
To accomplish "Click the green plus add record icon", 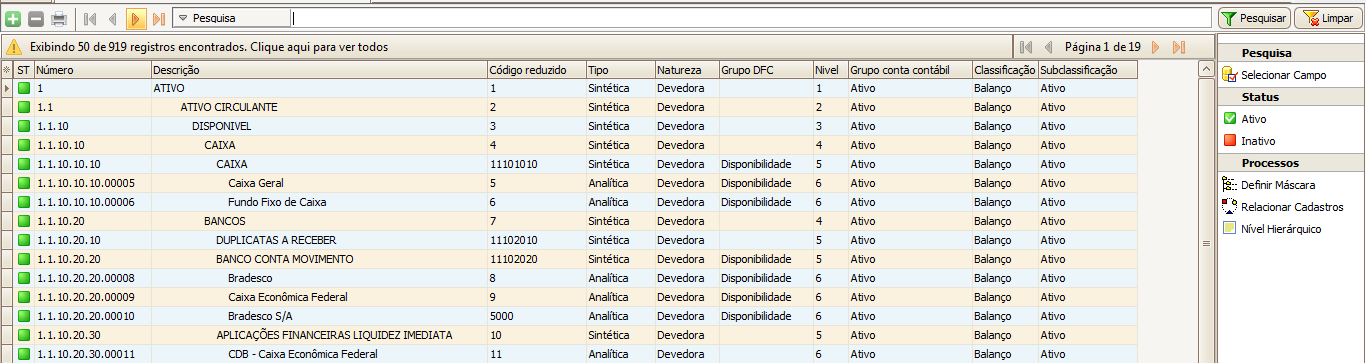I will click(x=12, y=18).
